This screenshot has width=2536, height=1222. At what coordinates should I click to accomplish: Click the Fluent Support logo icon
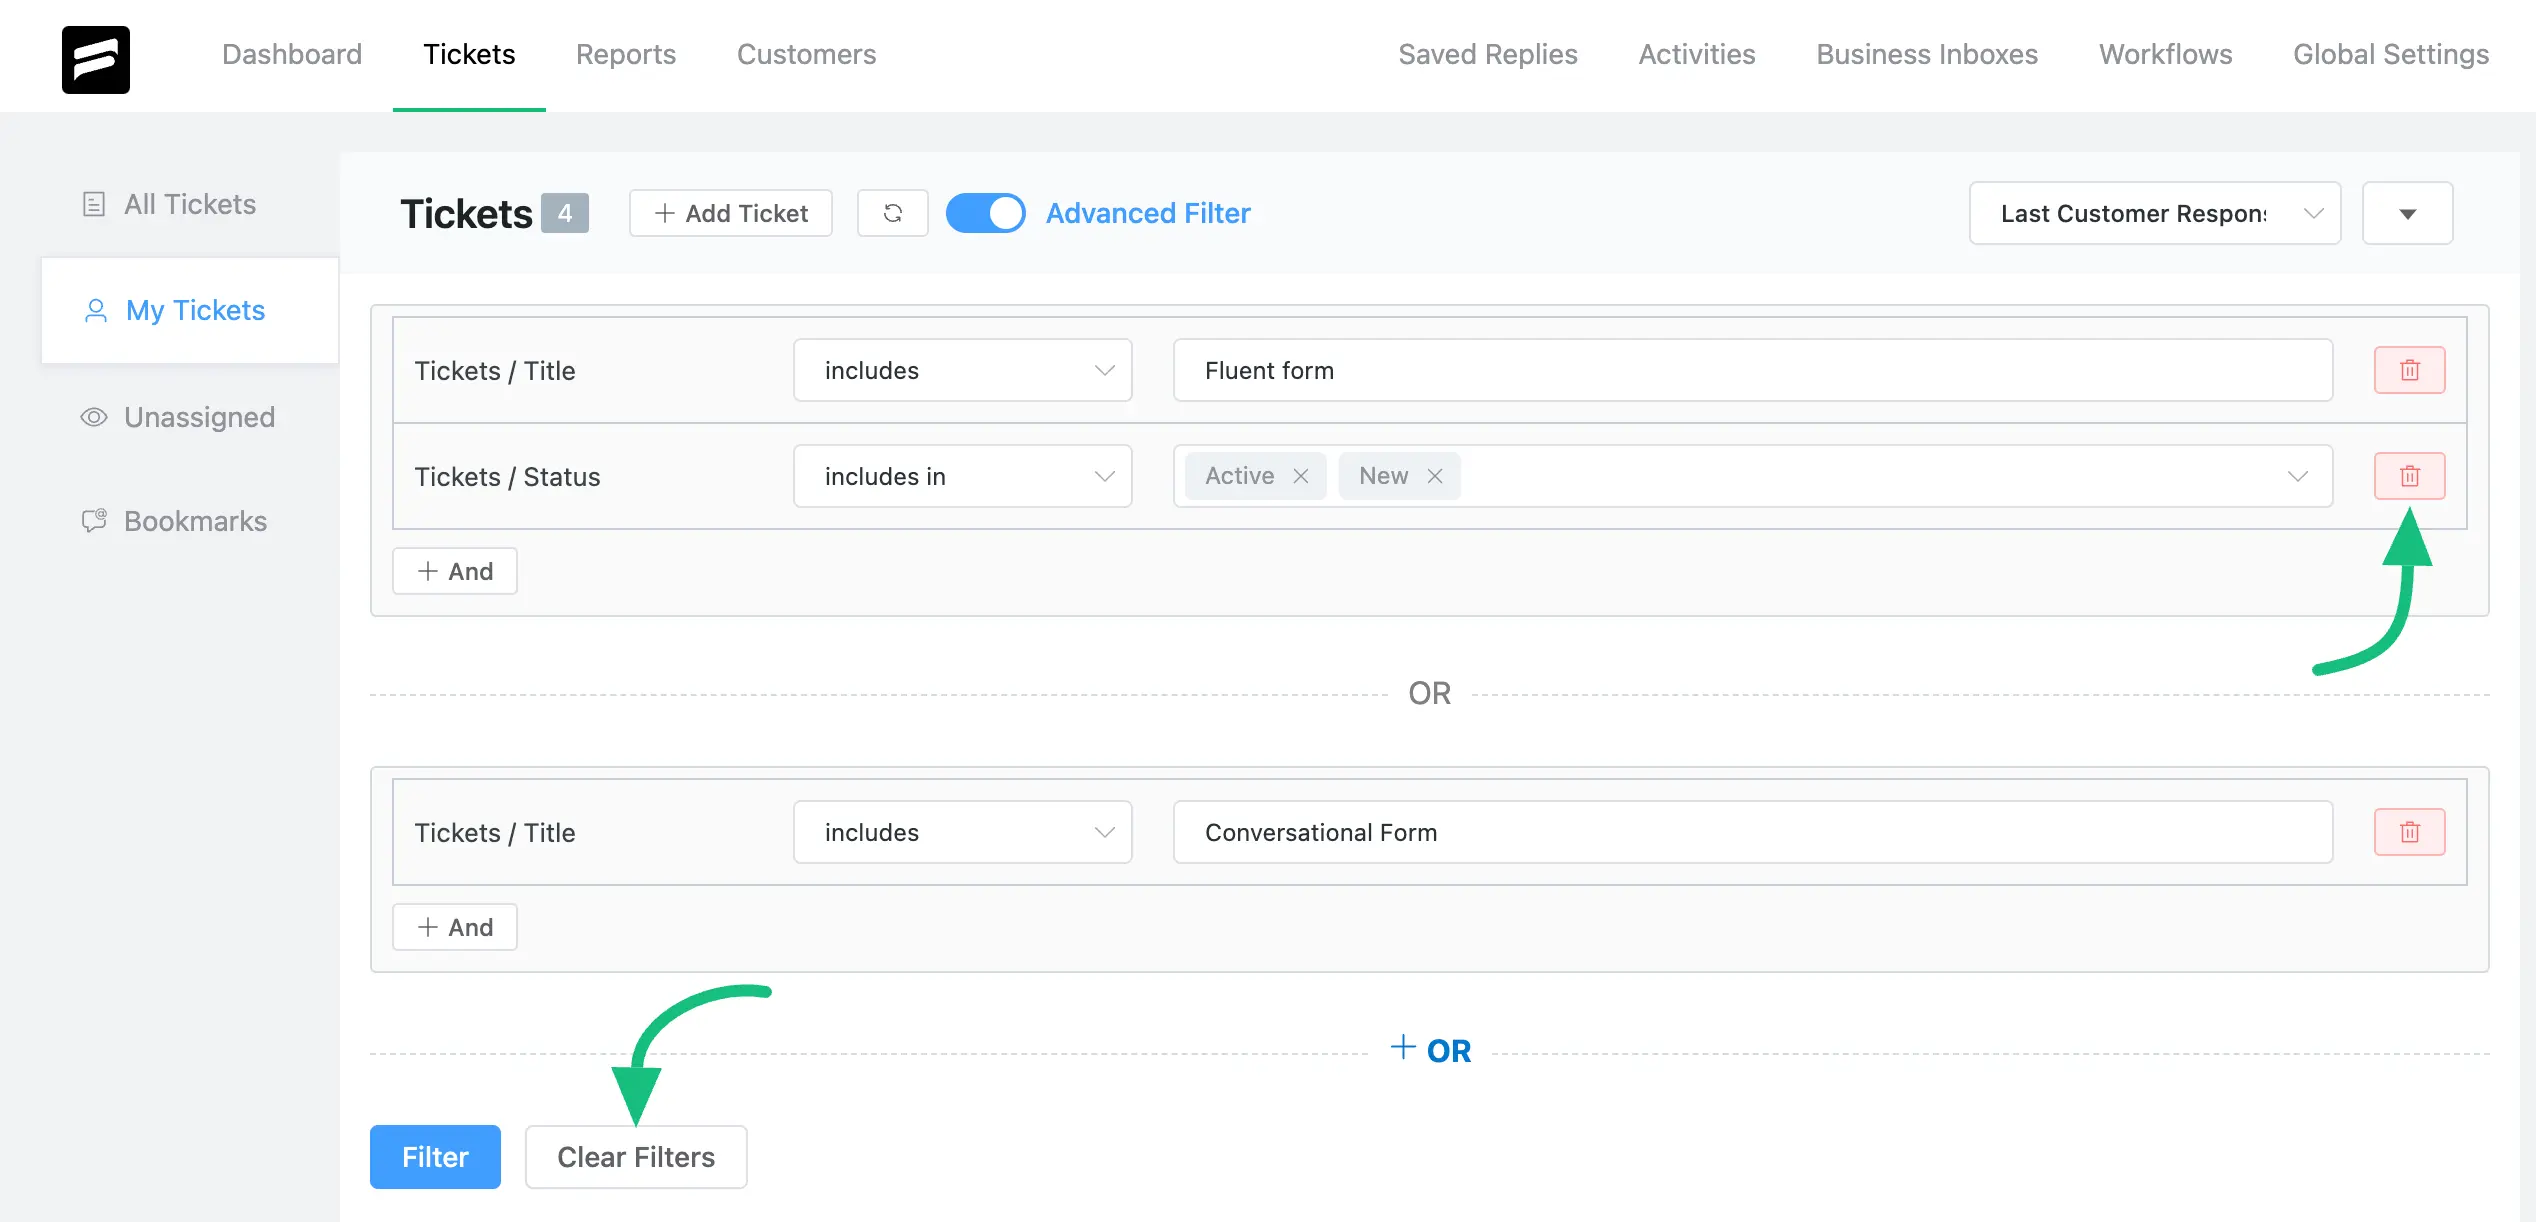pos(96,59)
